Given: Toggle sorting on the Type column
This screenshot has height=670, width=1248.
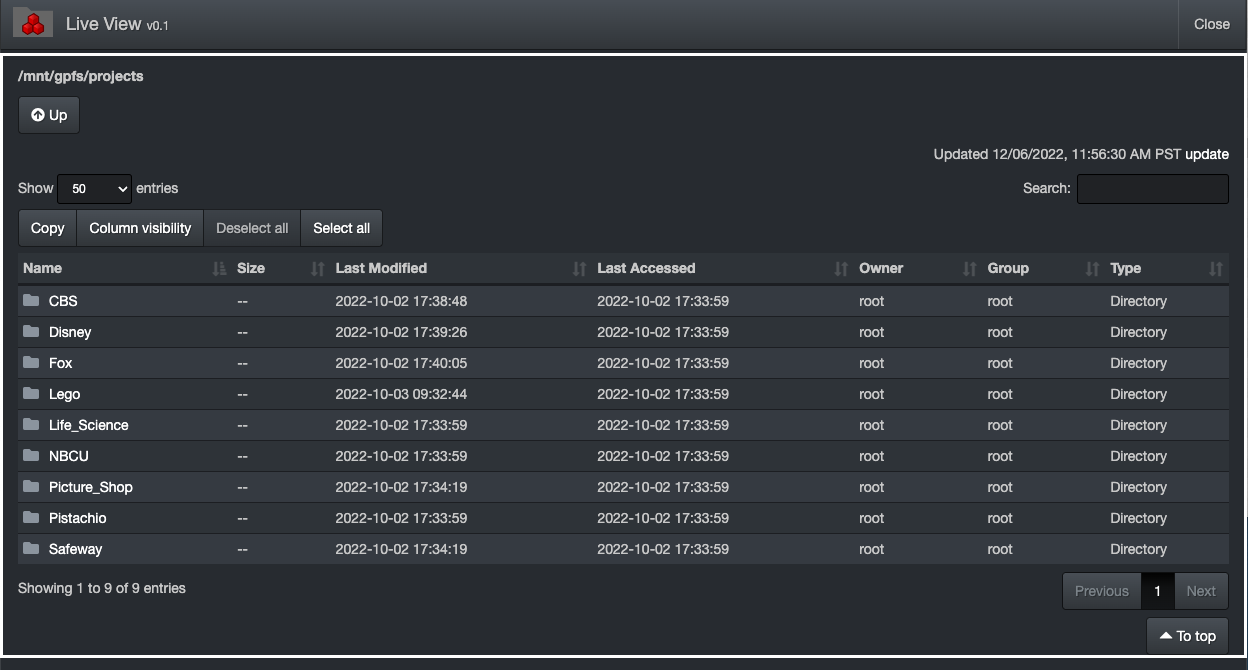Looking at the screenshot, I should coord(1216,268).
